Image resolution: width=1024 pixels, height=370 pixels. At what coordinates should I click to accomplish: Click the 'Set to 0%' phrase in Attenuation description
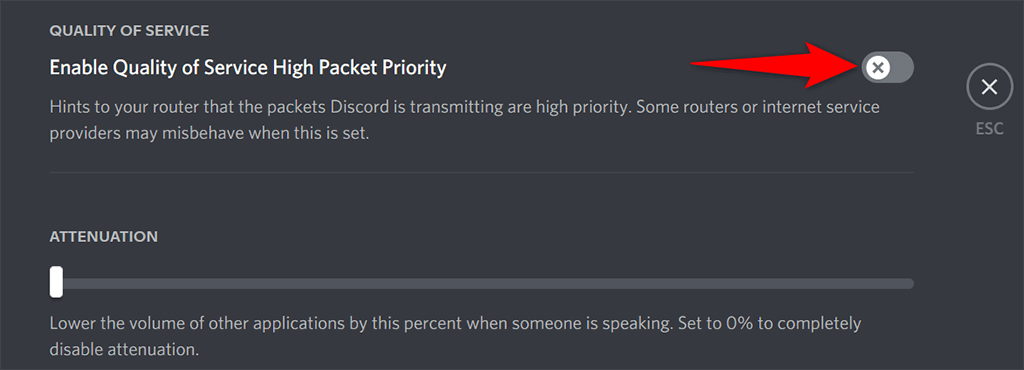pos(711,324)
